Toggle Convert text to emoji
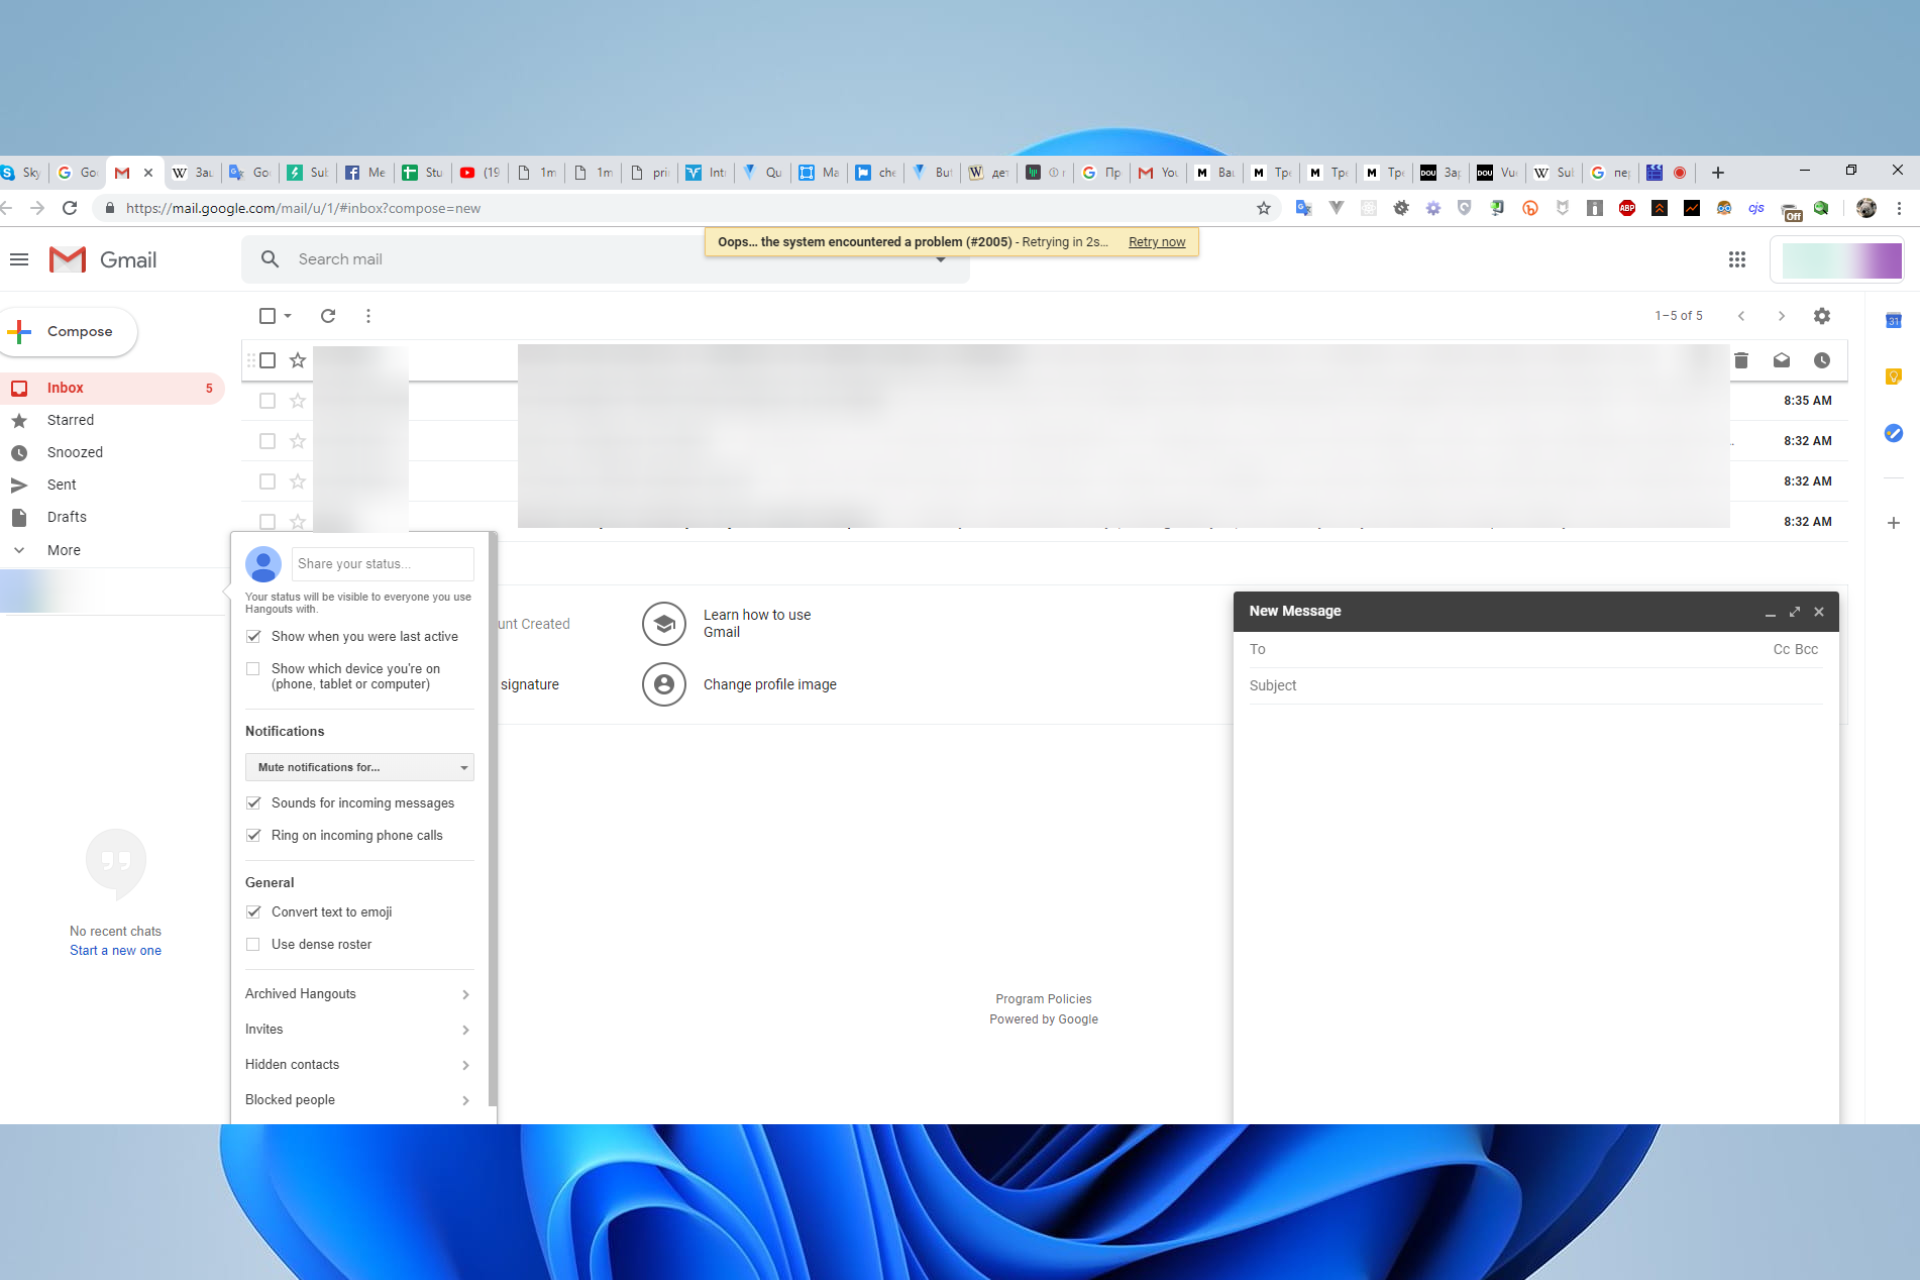Image resolution: width=1920 pixels, height=1280 pixels. (253, 912)
